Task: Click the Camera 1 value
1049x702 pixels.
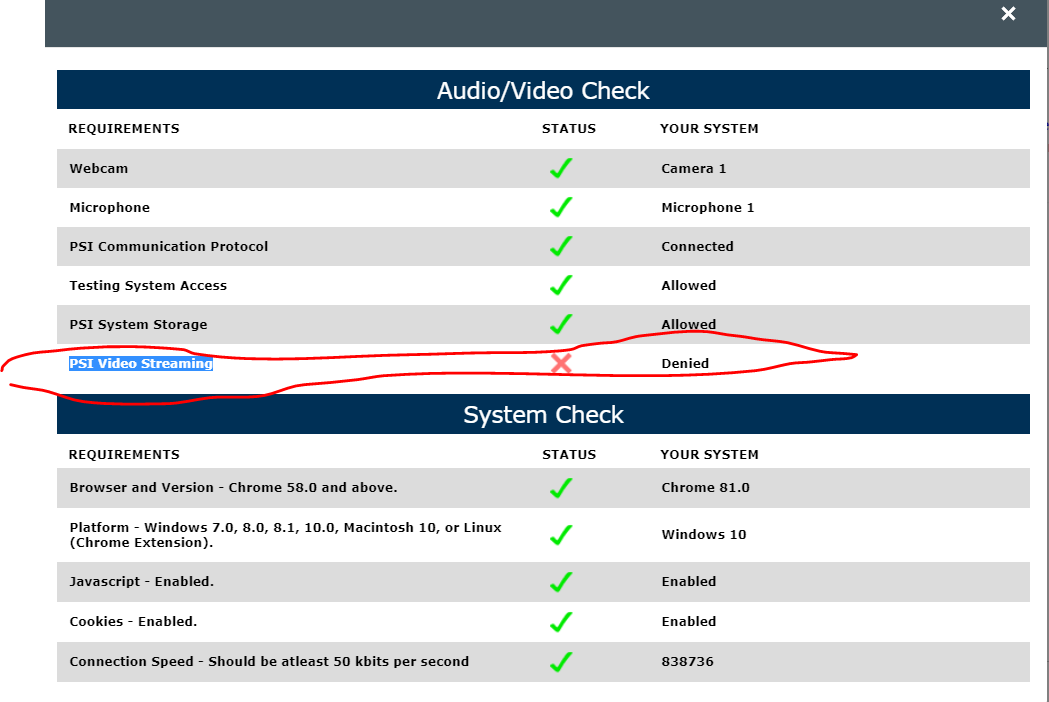Action: pos(694,169)
